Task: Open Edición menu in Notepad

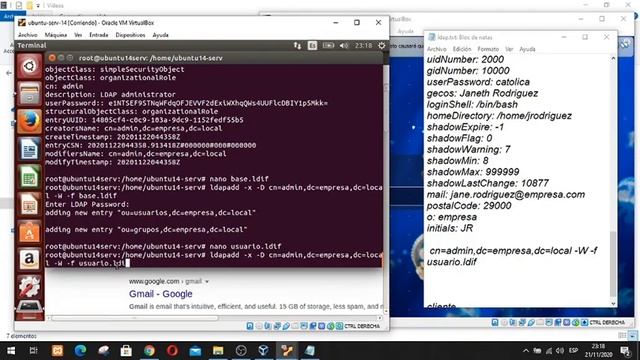Action: pos(462,49)
